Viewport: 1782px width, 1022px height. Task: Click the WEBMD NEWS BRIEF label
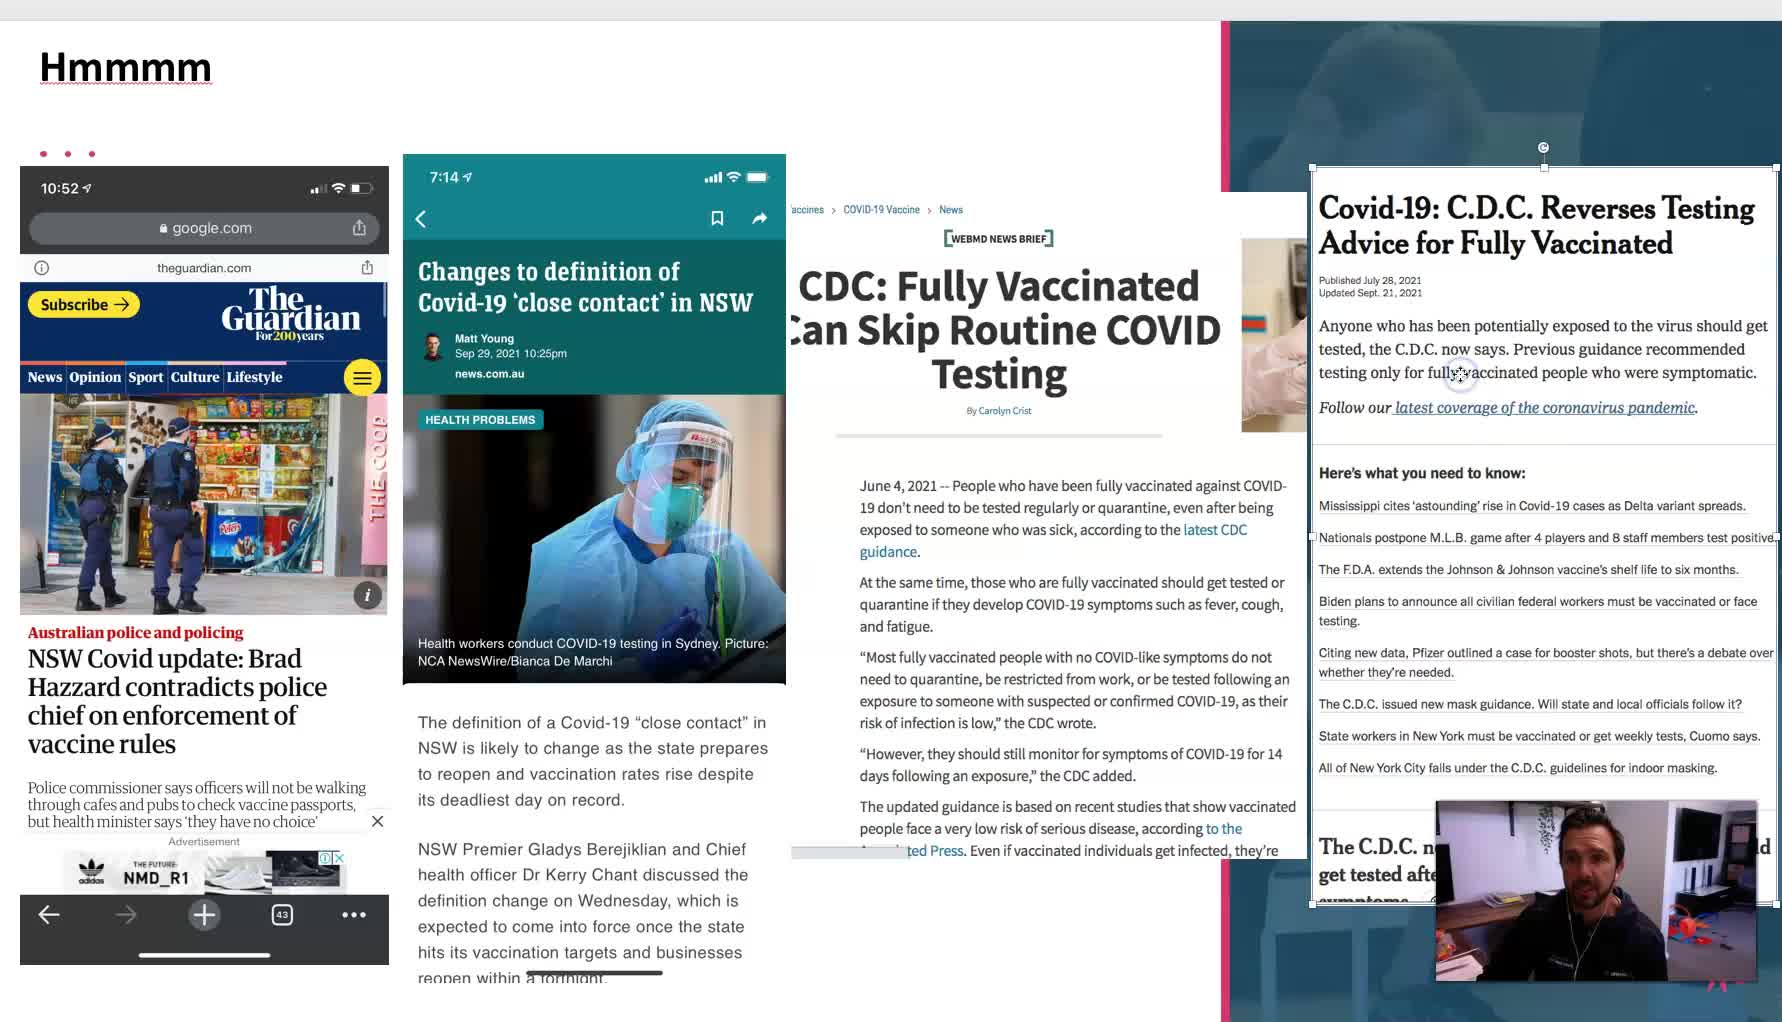tap(998, 239)
